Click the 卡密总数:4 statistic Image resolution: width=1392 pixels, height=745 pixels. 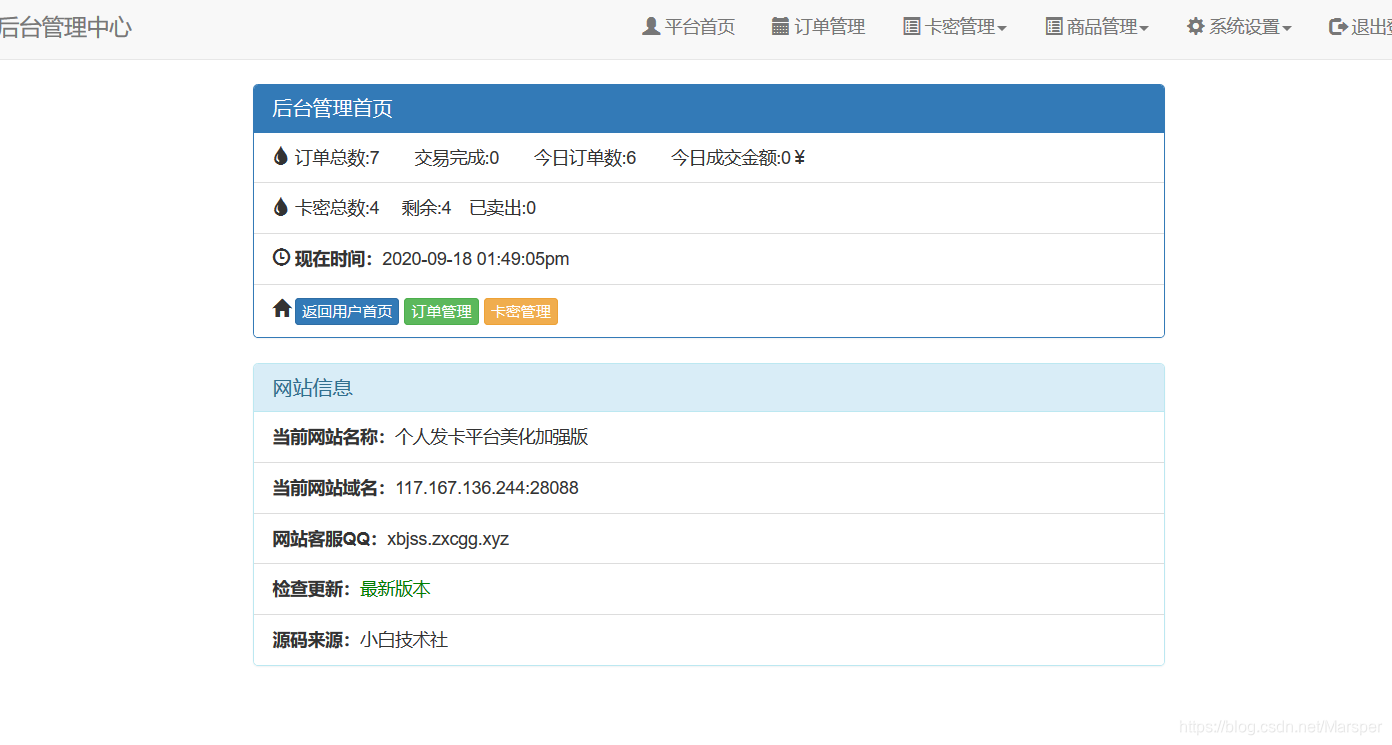337,208
